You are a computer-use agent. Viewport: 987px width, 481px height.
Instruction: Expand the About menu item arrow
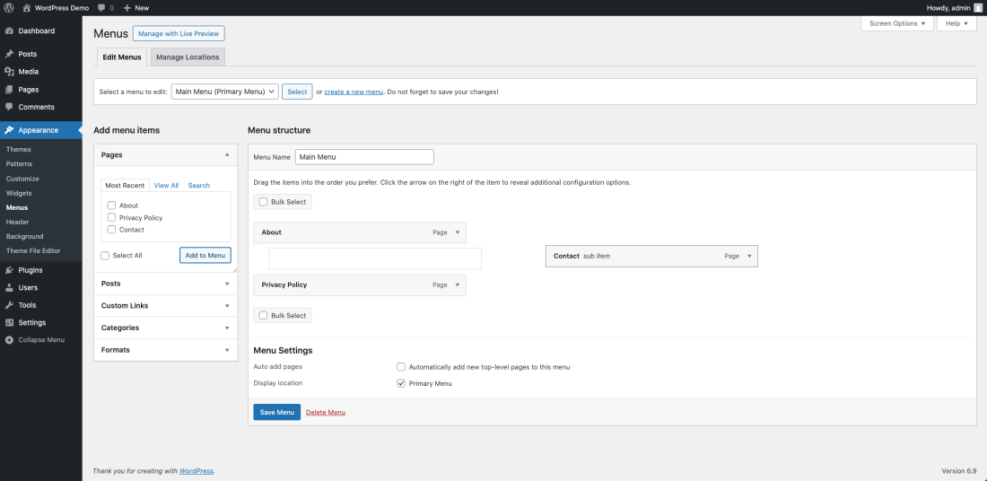pyautogui.click(x=458, y=232)
